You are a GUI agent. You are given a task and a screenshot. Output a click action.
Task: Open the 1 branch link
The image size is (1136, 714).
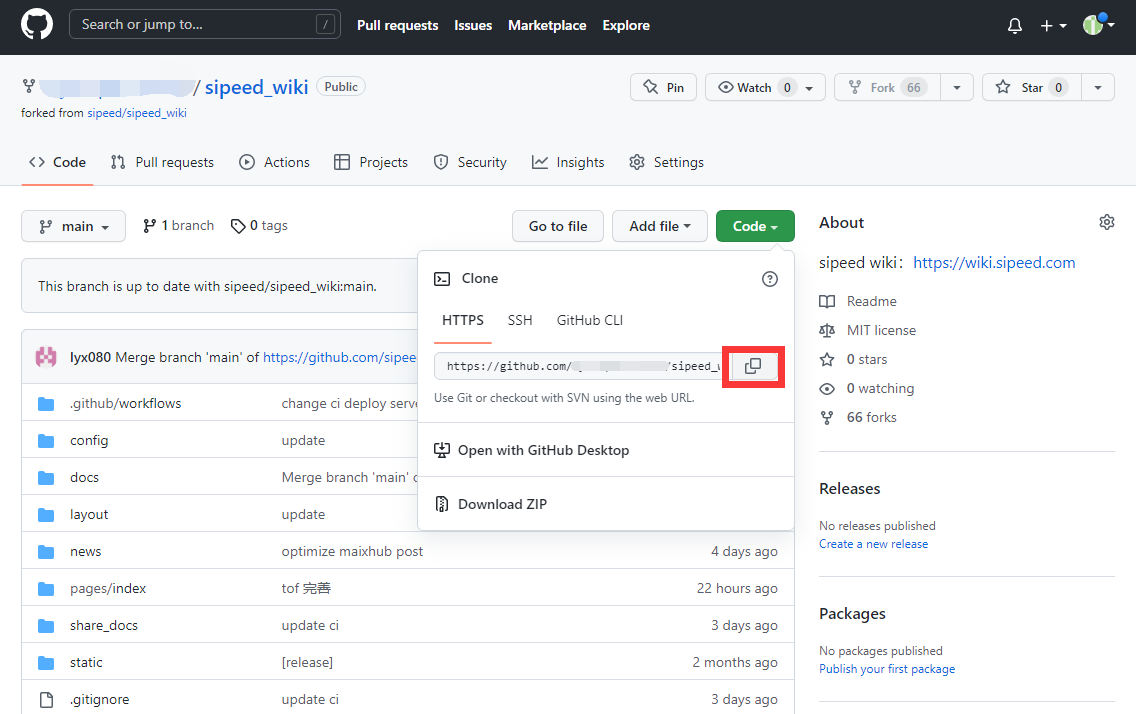[x=178, y=226]
